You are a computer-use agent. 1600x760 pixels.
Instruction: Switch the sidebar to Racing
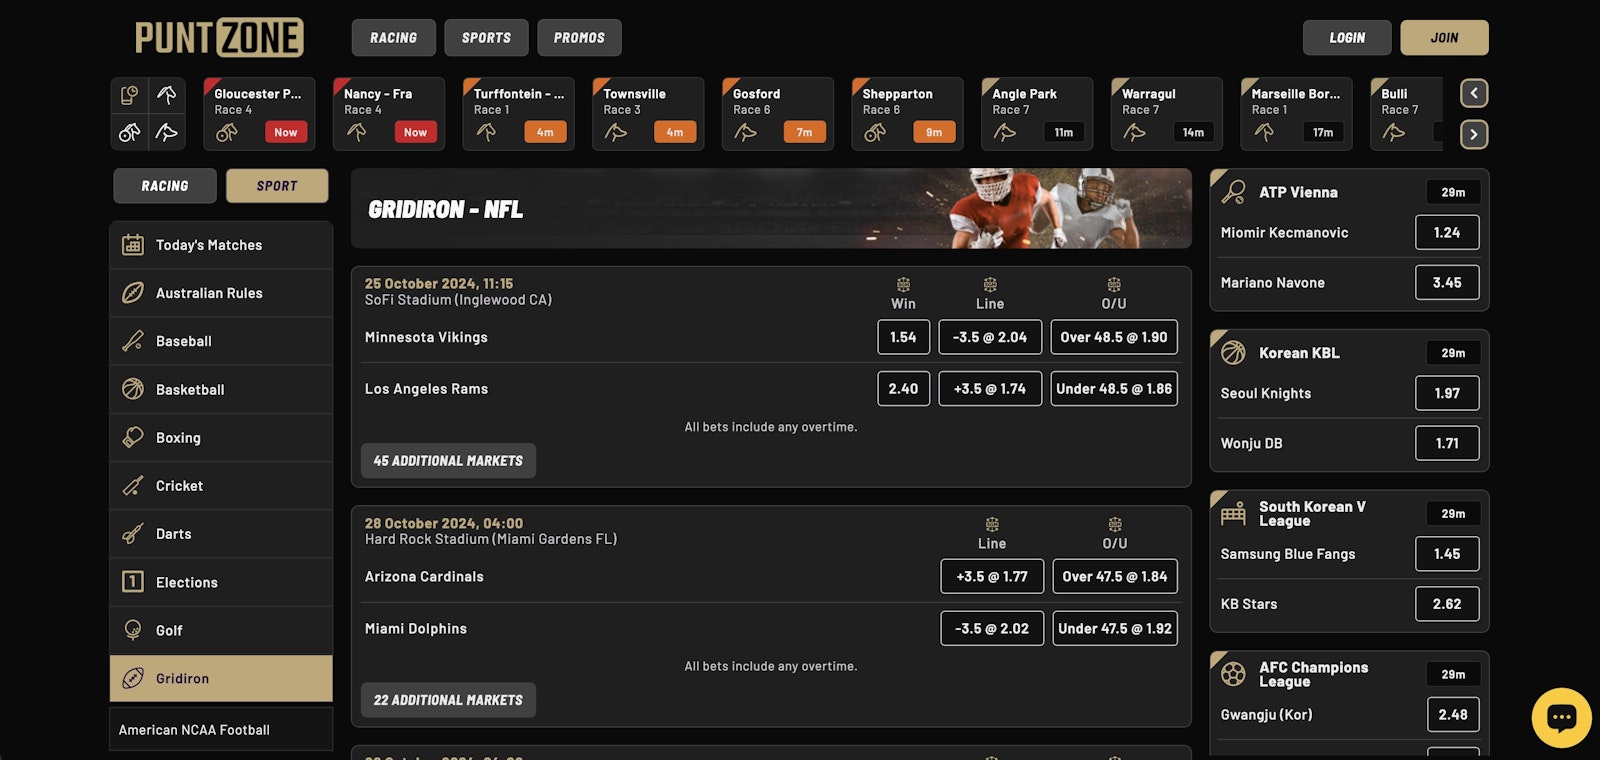point(165,186)
